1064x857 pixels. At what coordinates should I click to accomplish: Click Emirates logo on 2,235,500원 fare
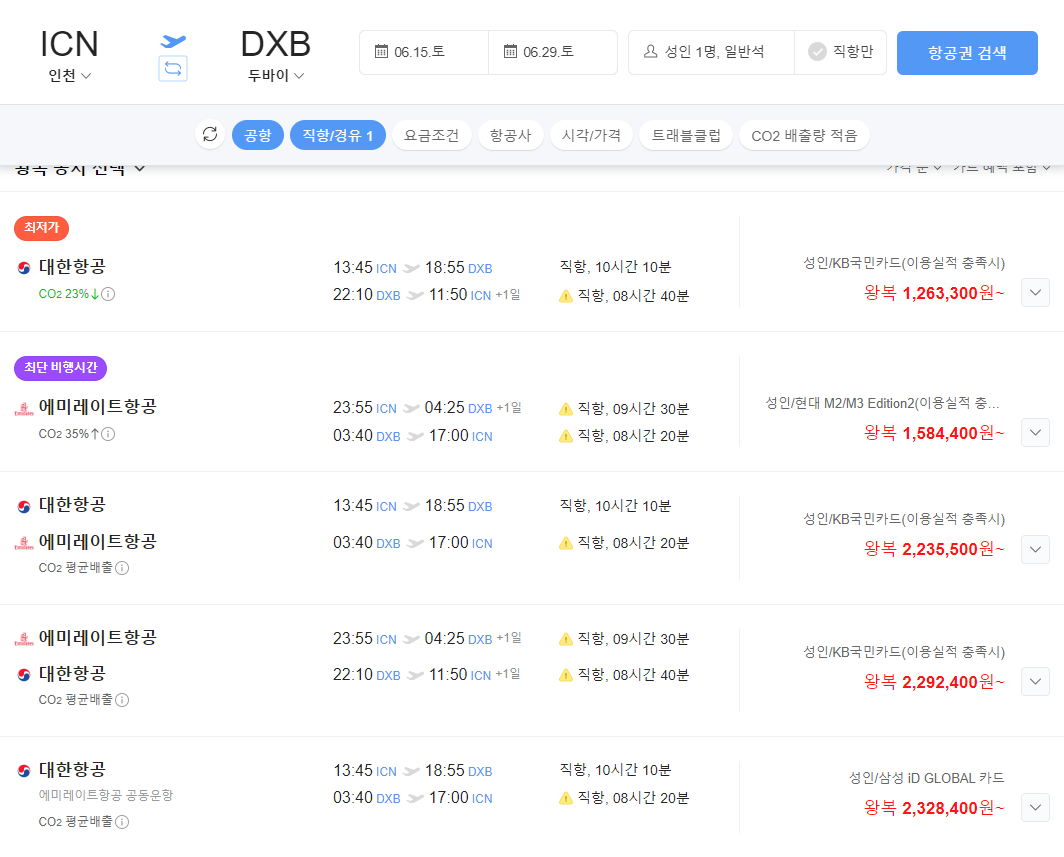[x=24, y=542]
